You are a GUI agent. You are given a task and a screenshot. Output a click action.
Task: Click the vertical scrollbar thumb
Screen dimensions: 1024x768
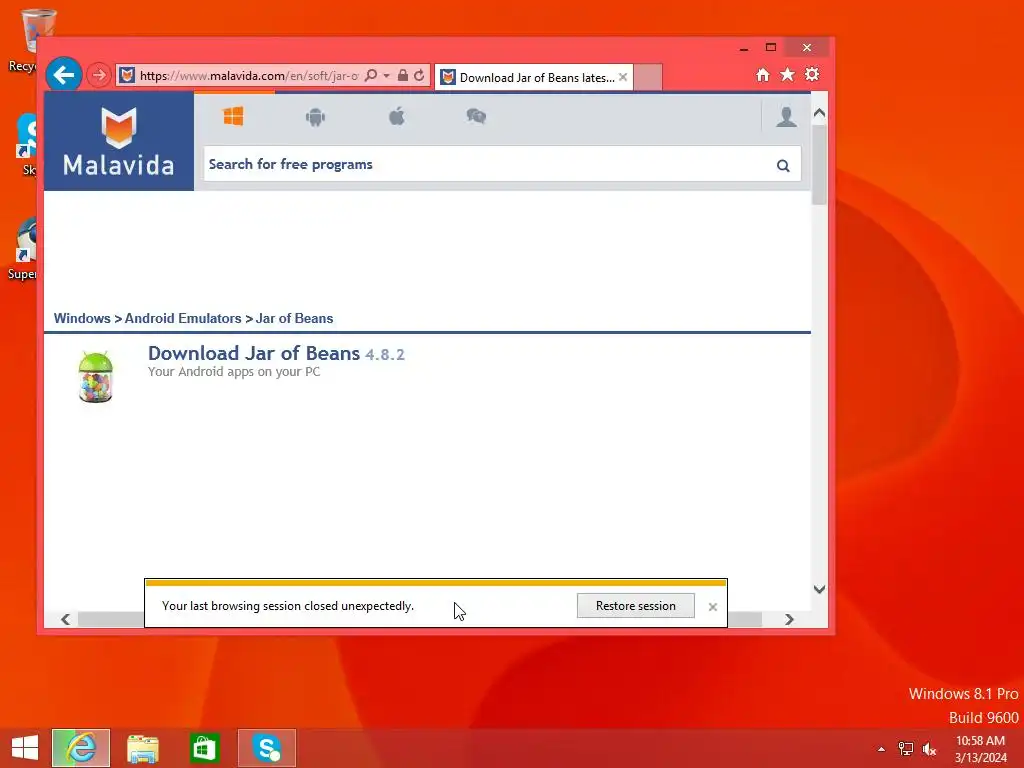tap(819, 164)
